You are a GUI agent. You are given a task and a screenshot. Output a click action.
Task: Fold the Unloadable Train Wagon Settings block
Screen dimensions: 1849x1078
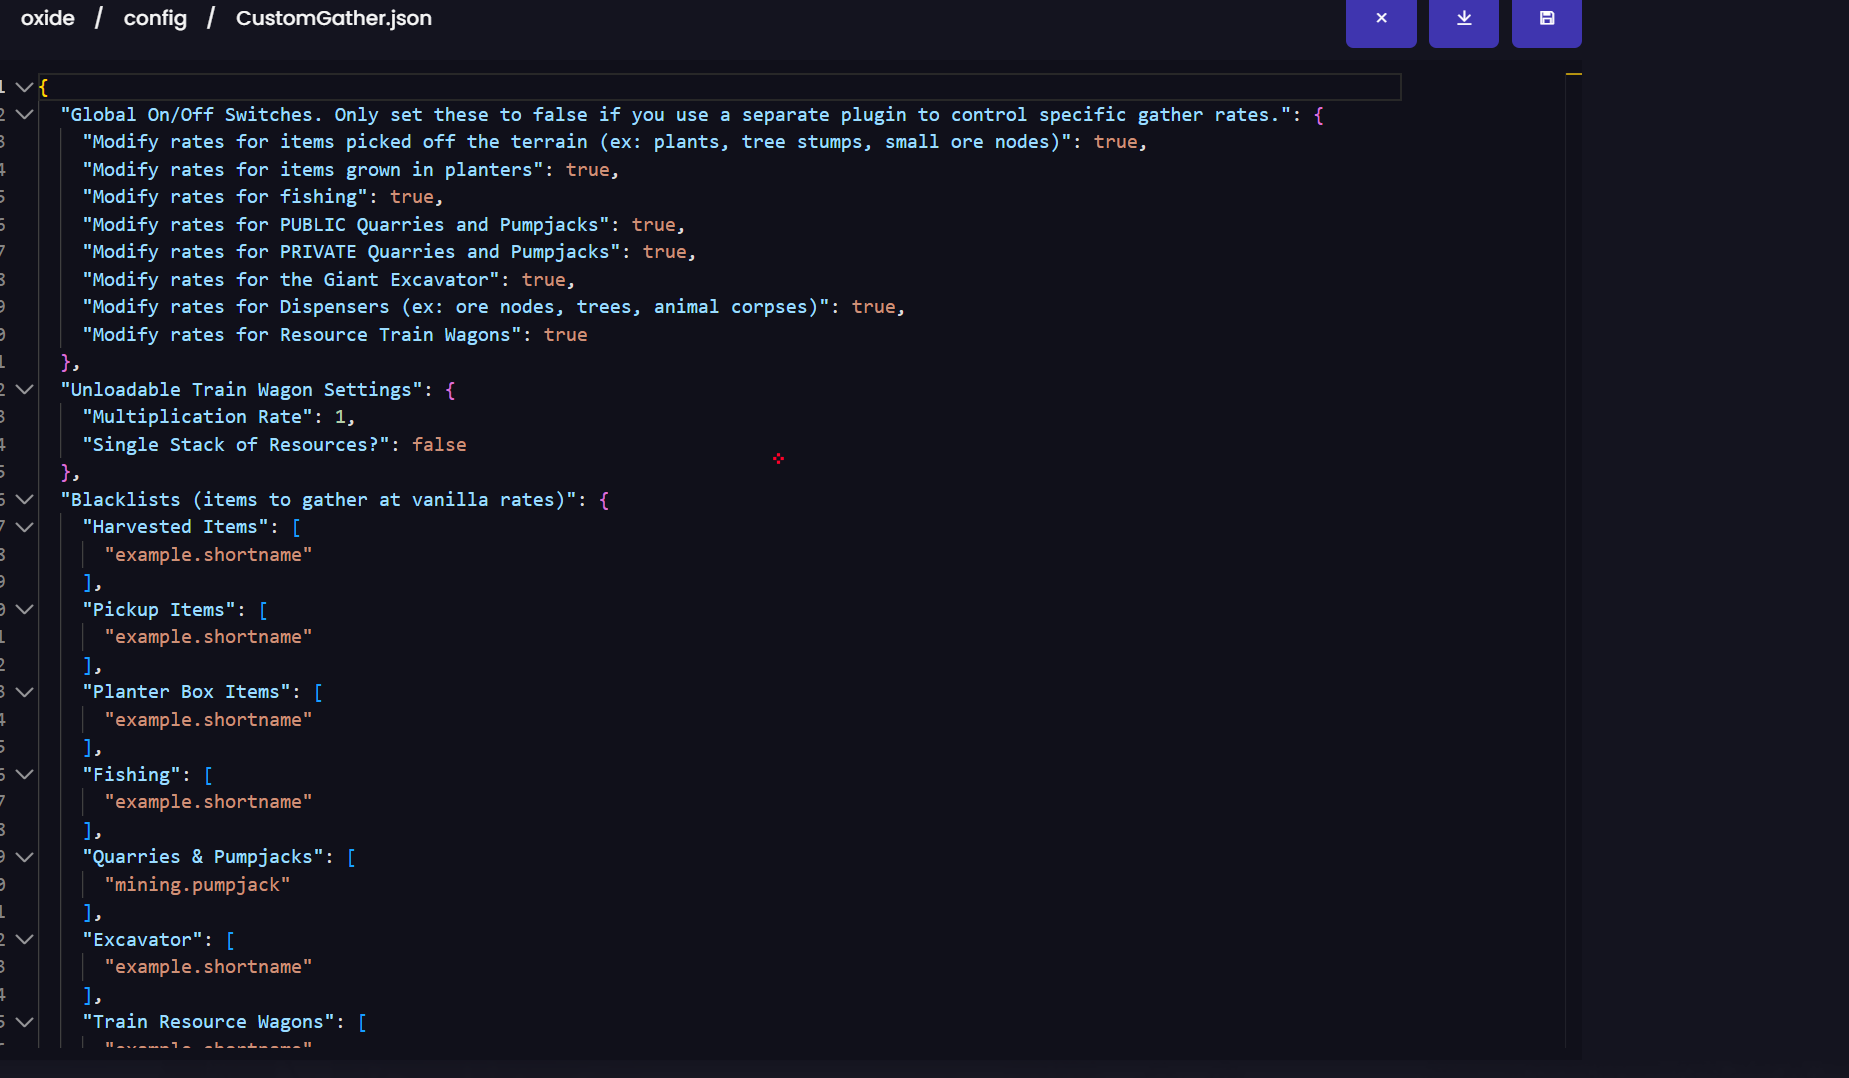(x=24, y=390)
